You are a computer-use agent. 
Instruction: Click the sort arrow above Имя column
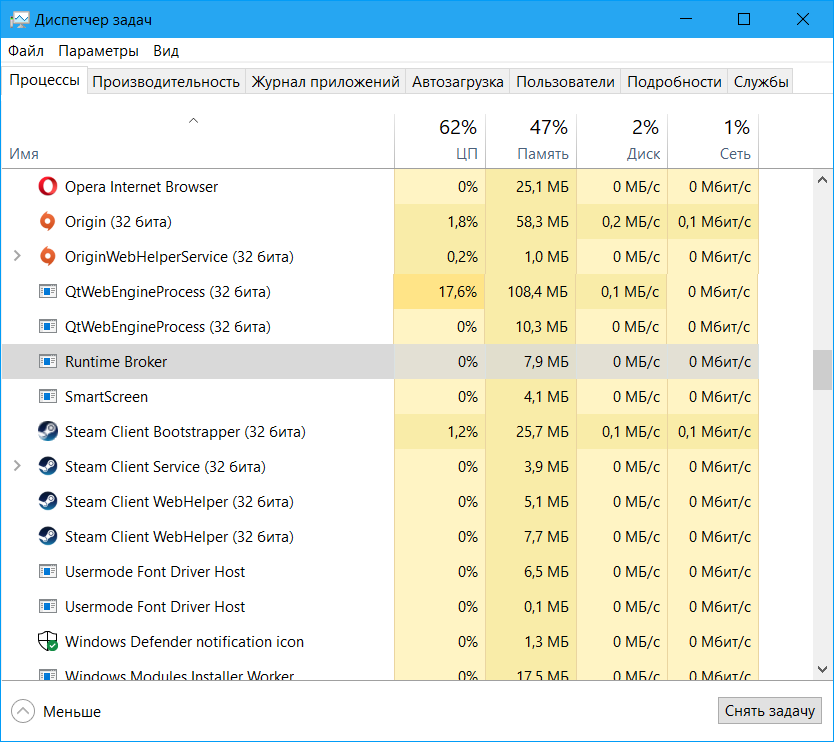click(194, 121)
